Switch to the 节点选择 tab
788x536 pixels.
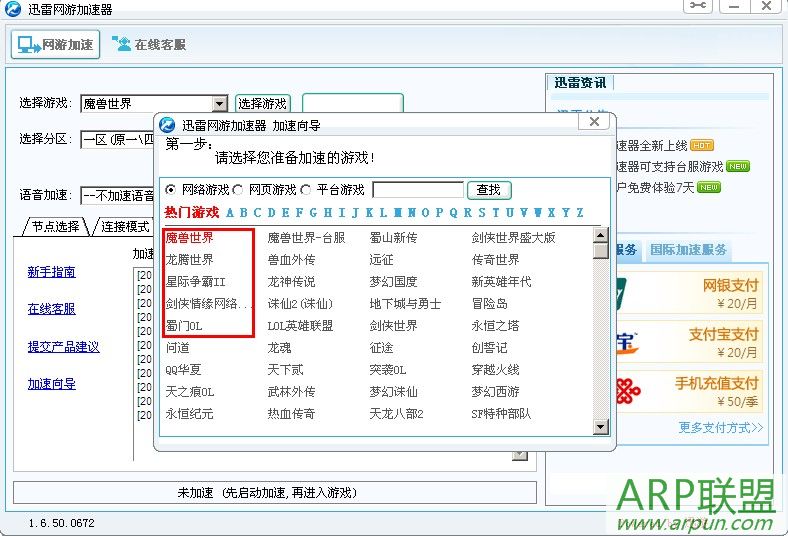[56, 227]
